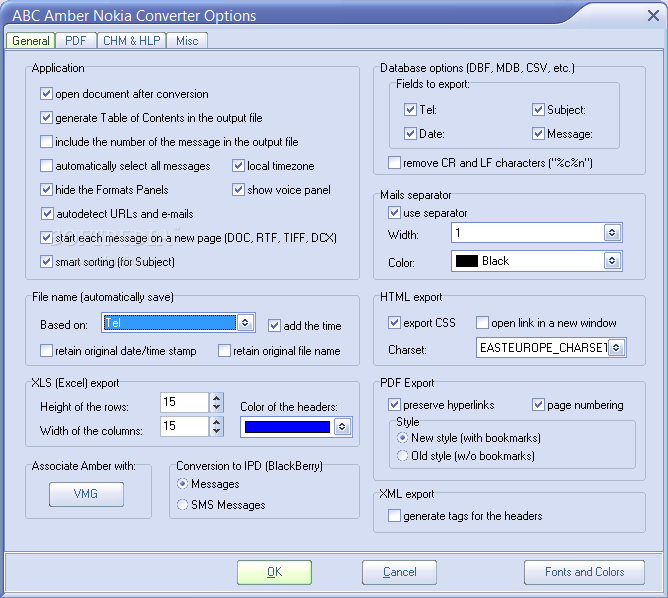Screen dimensions: 668x598
Task: Increase Height of the rows value
Action: tap(216, 398)
